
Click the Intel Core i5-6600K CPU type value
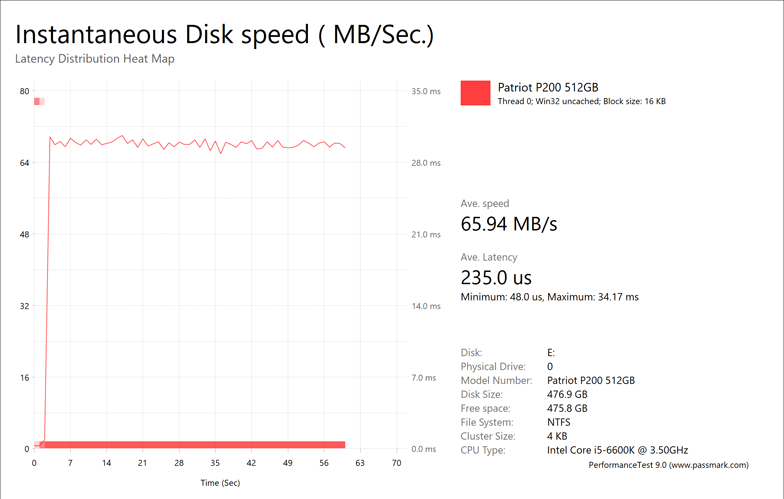[x=617, y=451]
